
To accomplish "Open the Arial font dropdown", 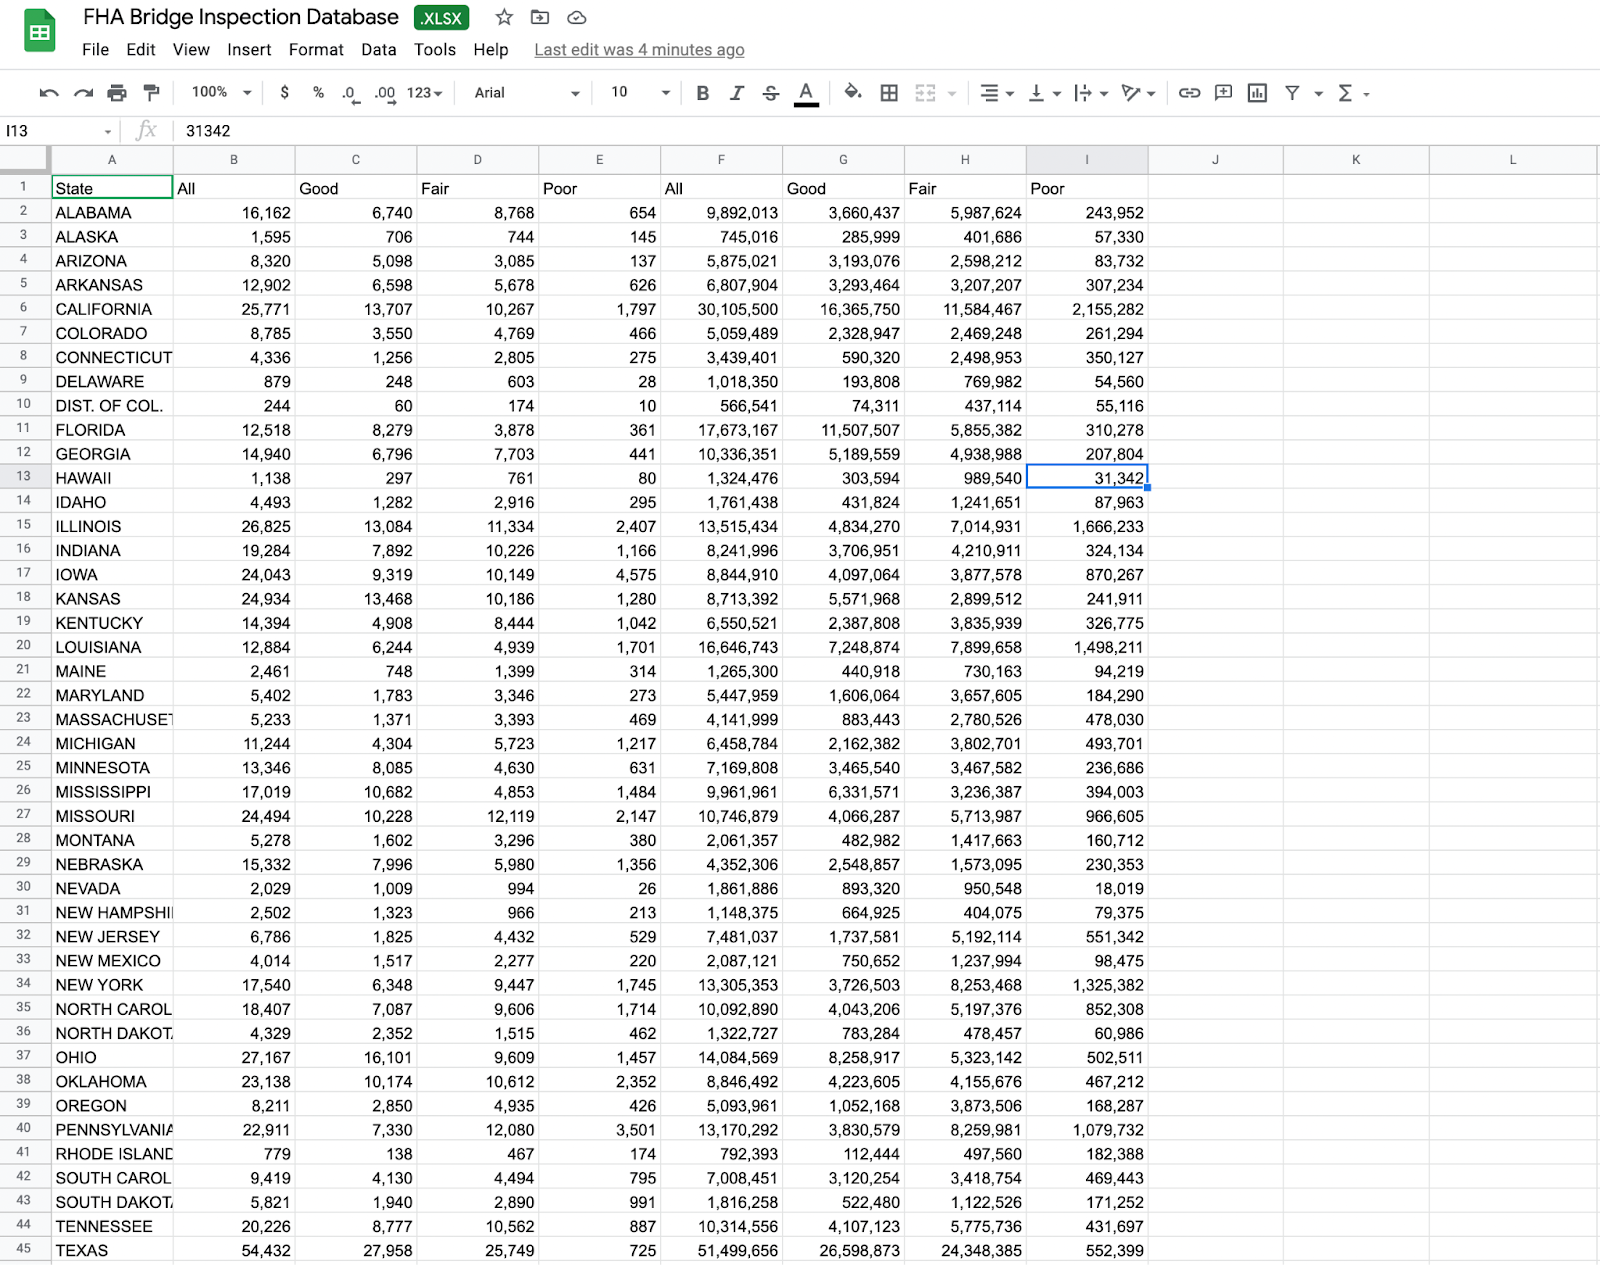I will pos(527,93).
